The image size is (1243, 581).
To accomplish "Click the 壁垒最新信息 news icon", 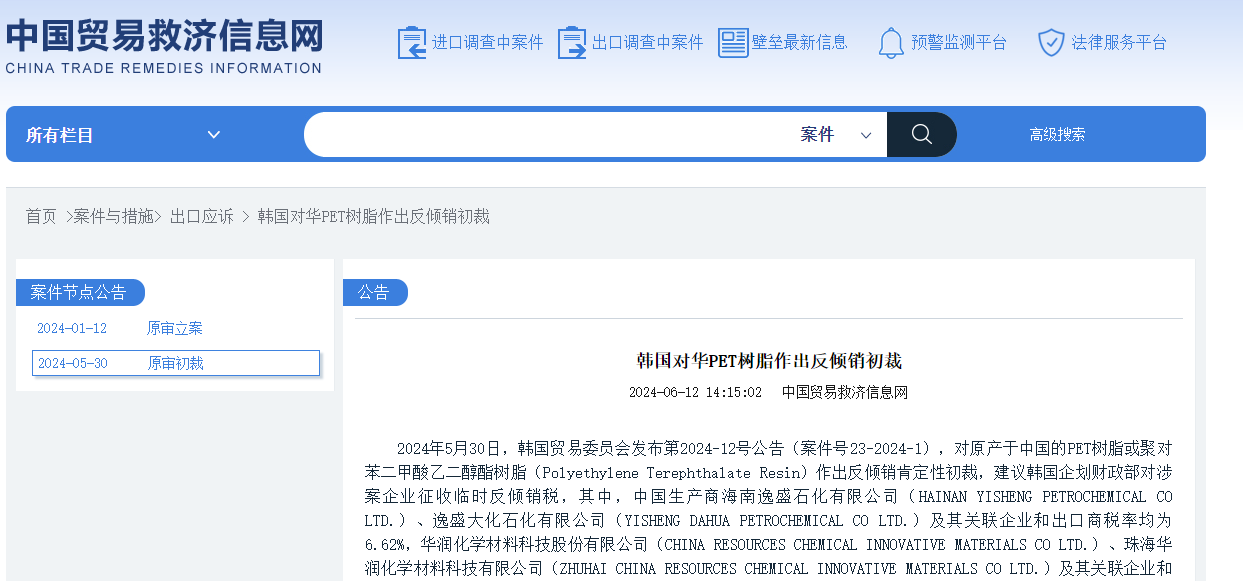I will pyautogui.click(x=733, y=43).
